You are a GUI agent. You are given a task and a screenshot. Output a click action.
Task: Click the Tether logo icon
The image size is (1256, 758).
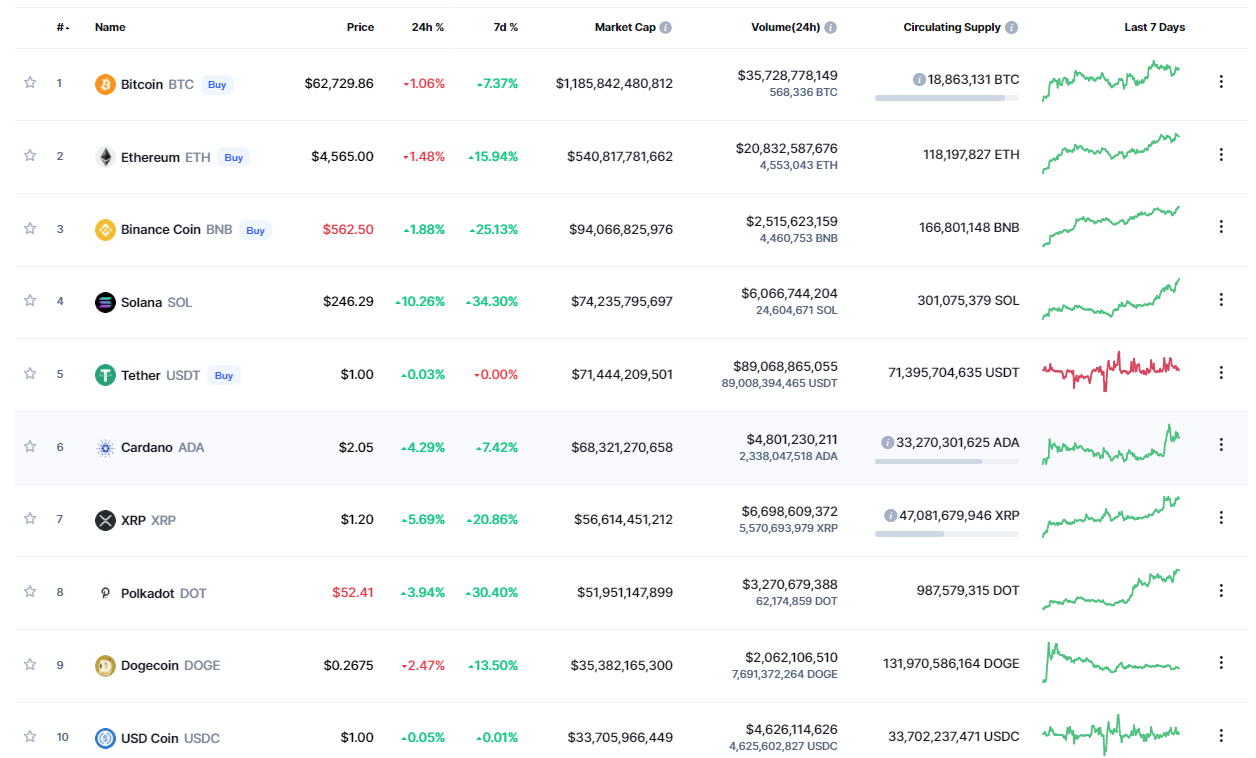[x=105, y=375]
